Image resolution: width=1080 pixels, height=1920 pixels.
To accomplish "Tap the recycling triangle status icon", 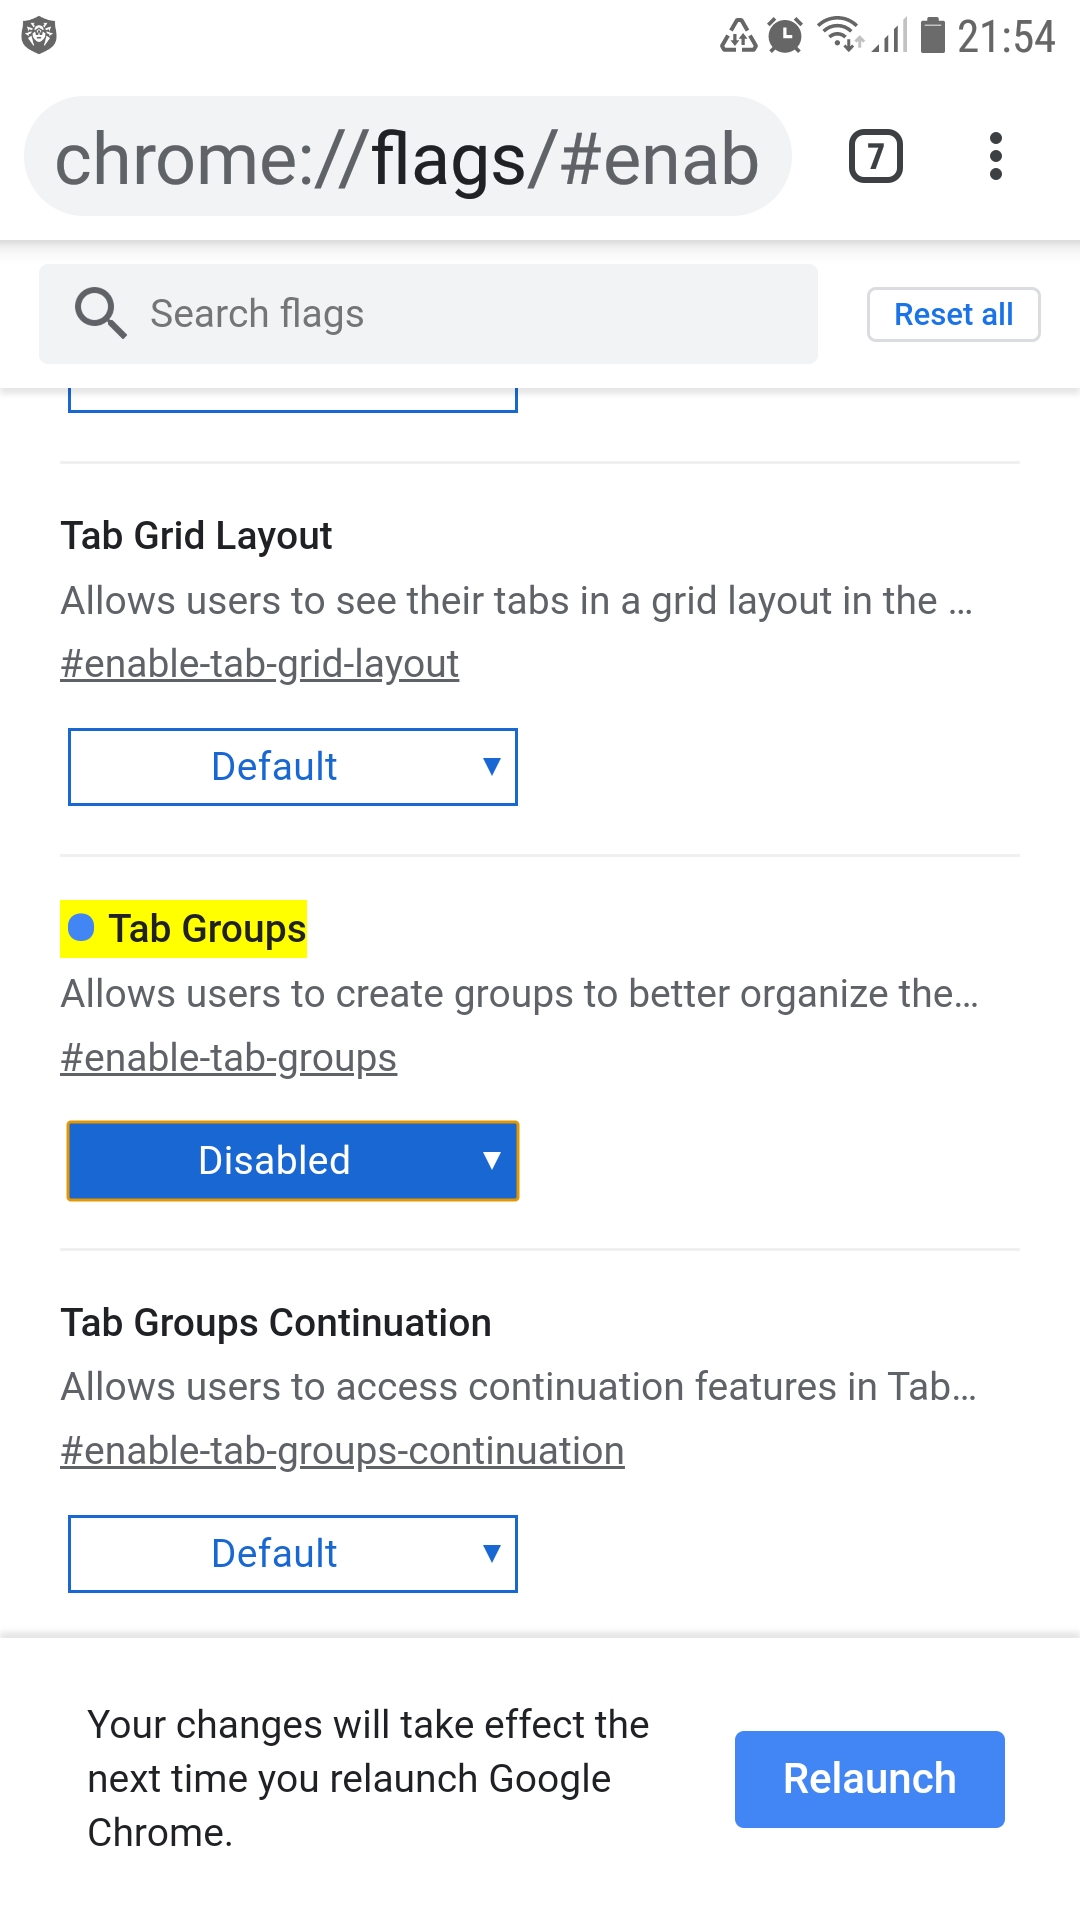I will pyautogui.click(x=739, y=36).
